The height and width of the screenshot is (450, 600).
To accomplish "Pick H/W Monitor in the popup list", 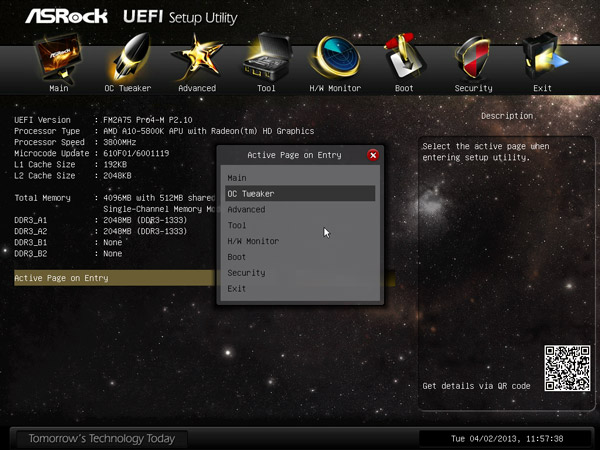I will (300, 241).
